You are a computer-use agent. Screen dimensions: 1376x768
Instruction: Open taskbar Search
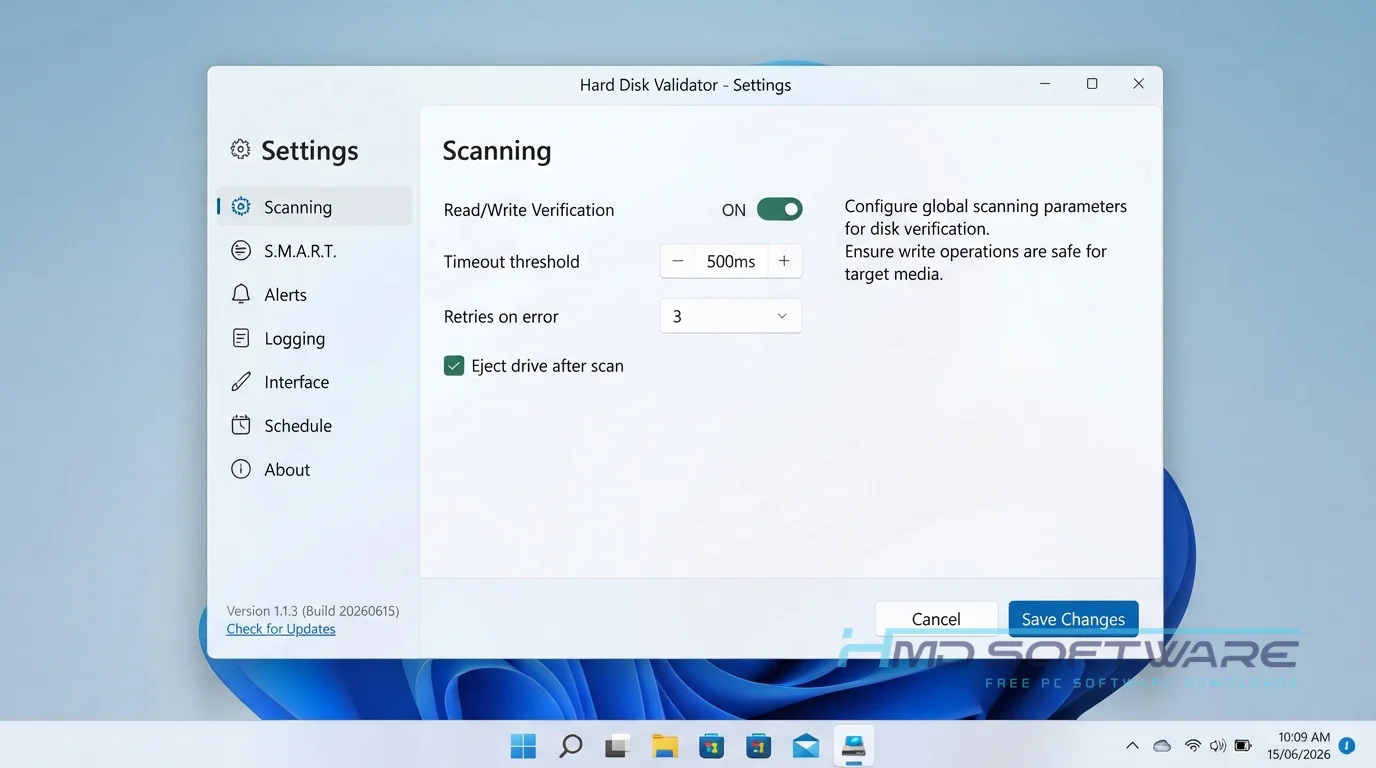tap(570, 746)
